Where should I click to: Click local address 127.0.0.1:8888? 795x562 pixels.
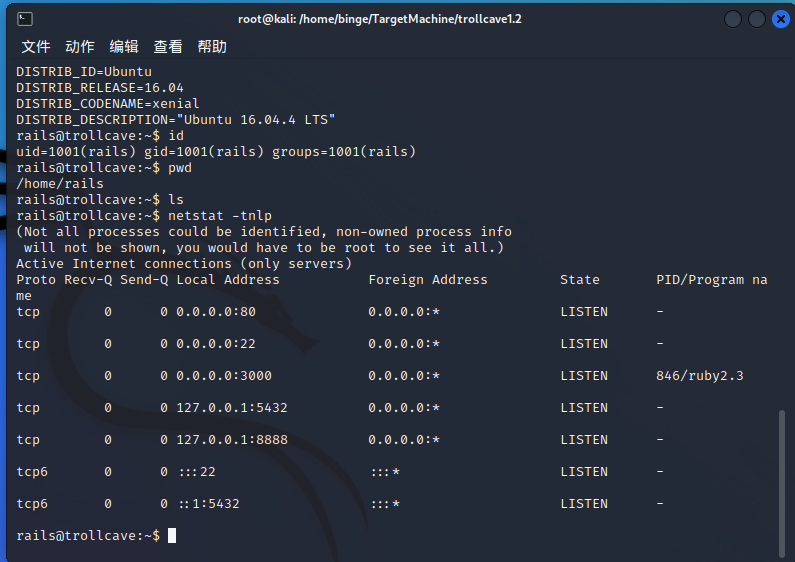(232, 440)
